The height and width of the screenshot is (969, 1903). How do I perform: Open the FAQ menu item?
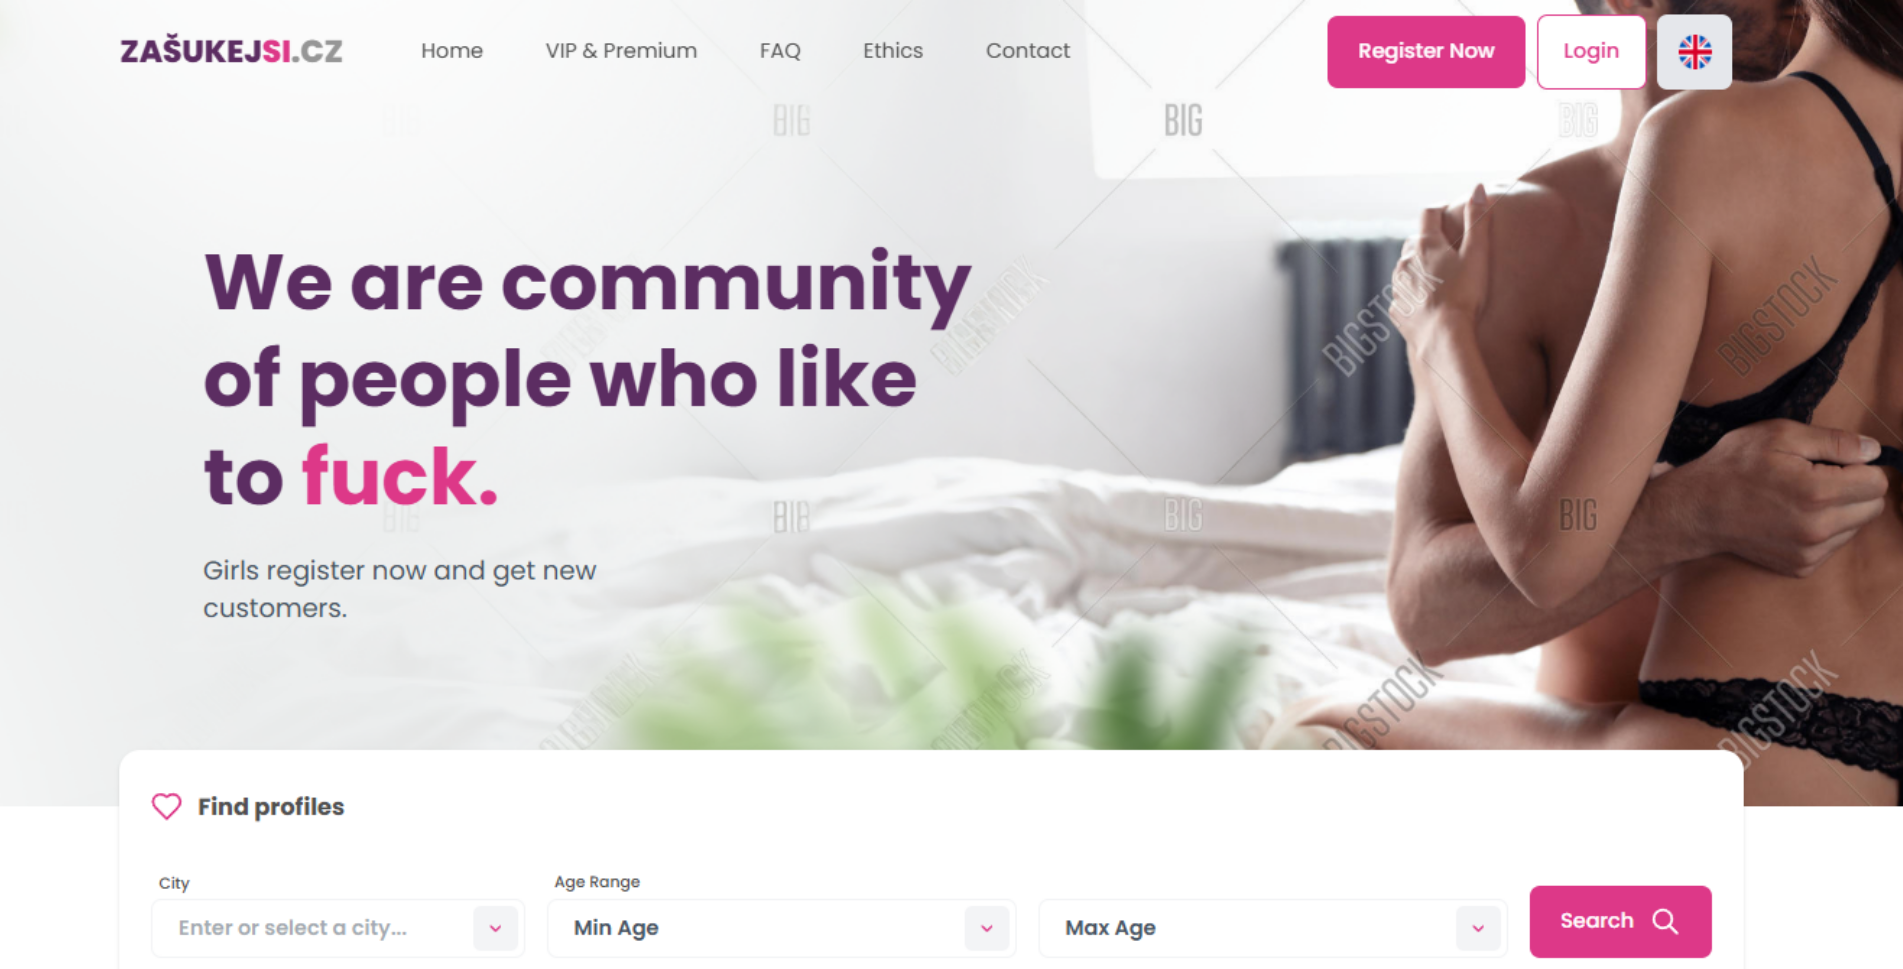(x=780, y=51)
